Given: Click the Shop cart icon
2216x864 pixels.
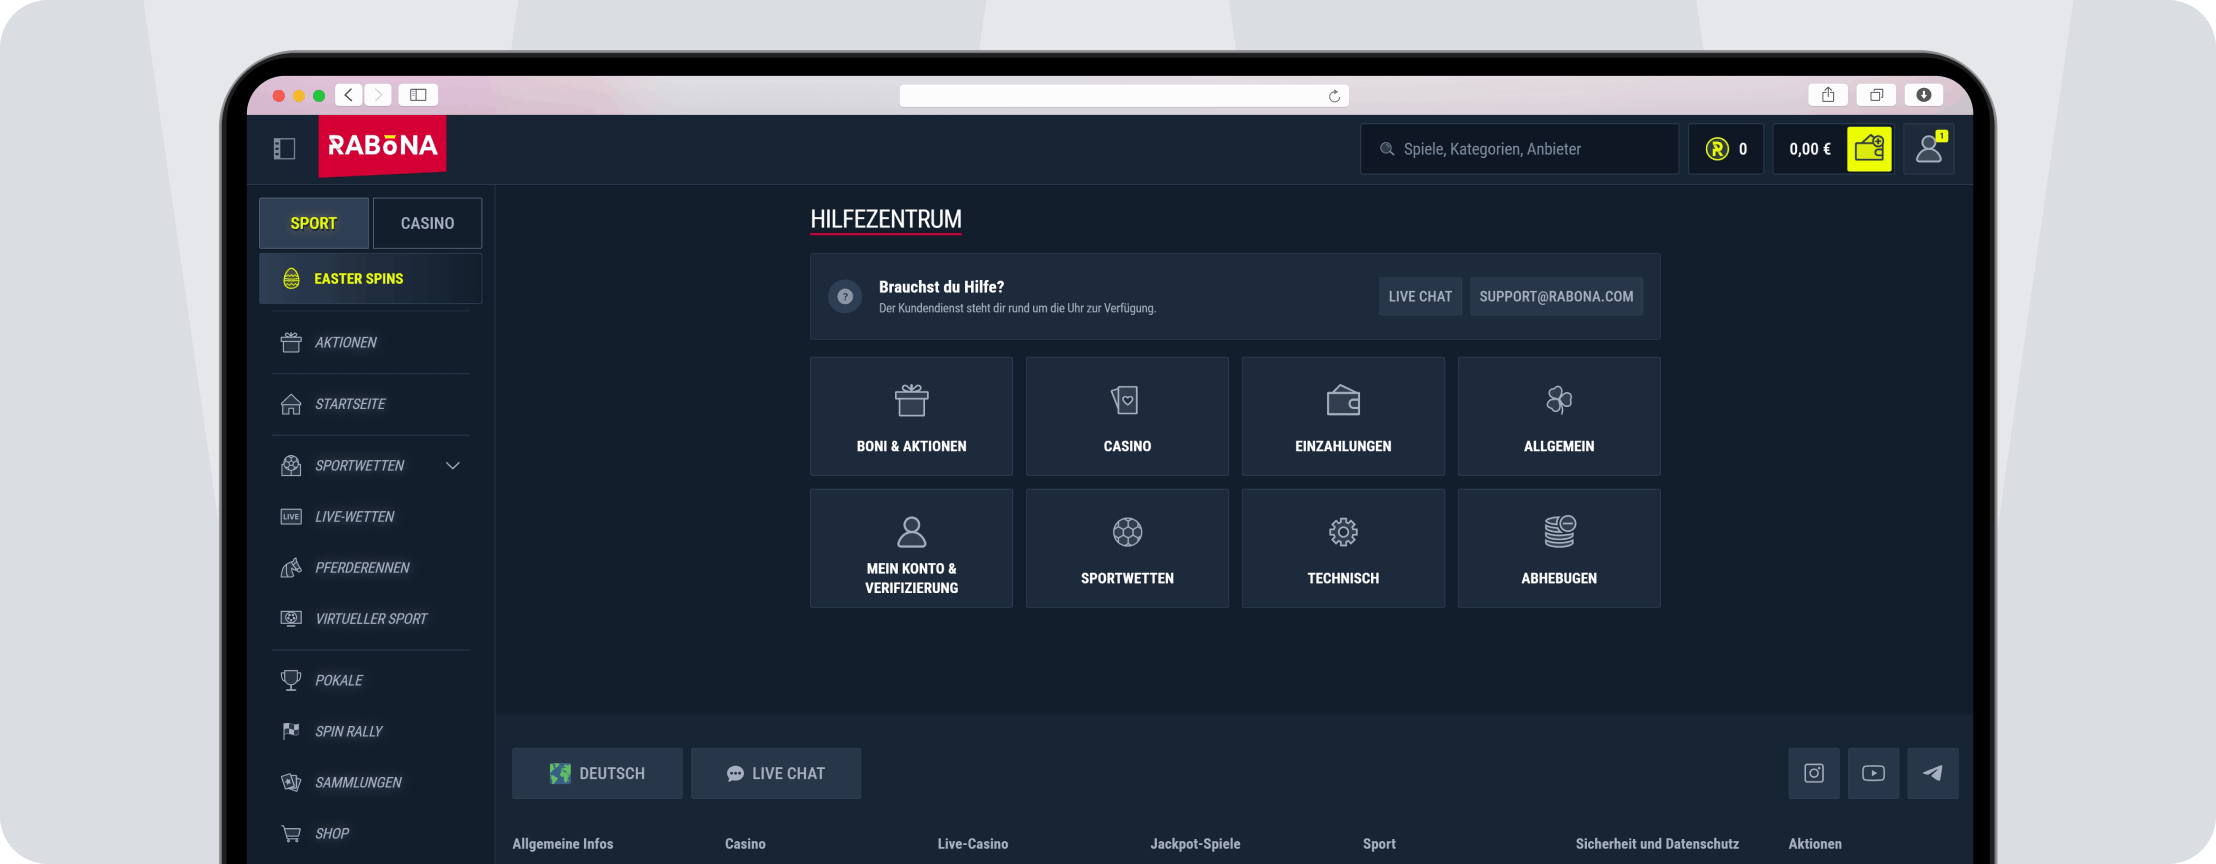Looking at the screenshot, I should pos(291,833).
